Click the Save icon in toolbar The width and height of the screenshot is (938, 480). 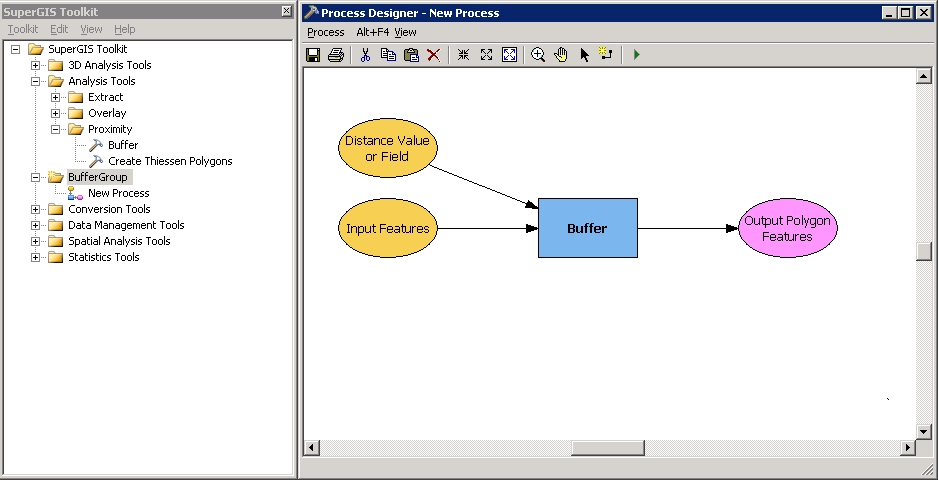pos(313,55)
